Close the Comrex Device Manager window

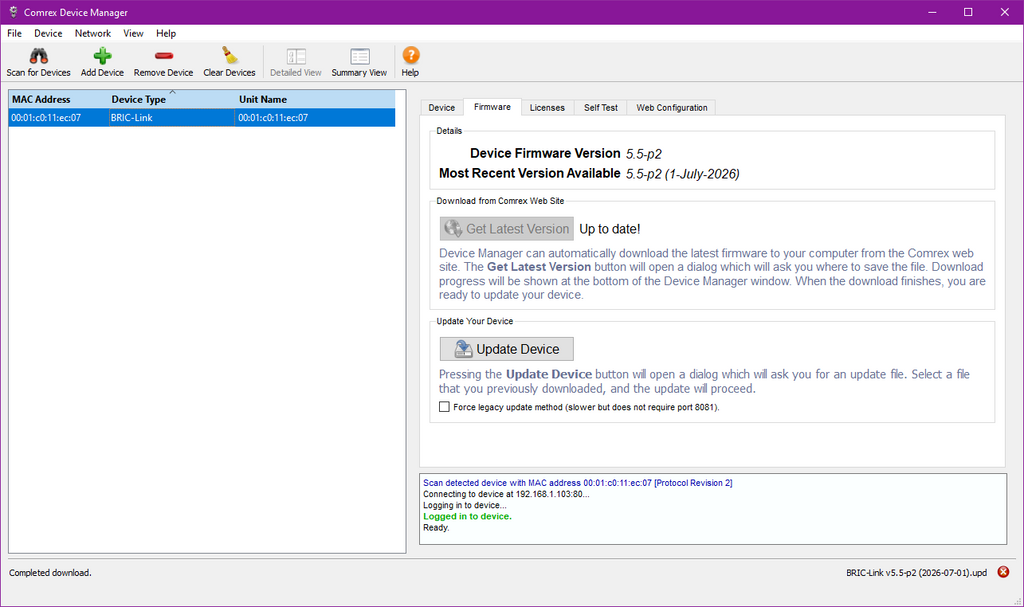1005,12
